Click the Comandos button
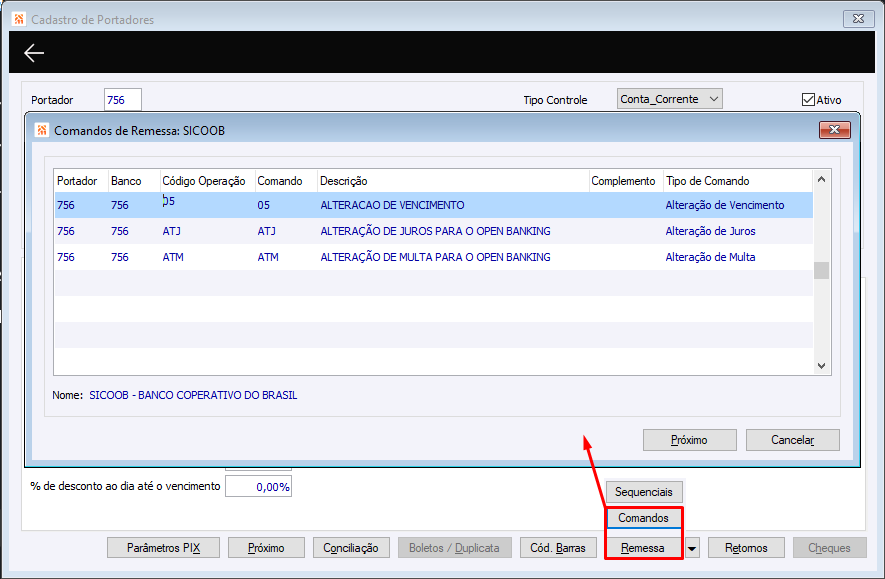Viewport: 885px width, 579px height. (x=643, y=518)
